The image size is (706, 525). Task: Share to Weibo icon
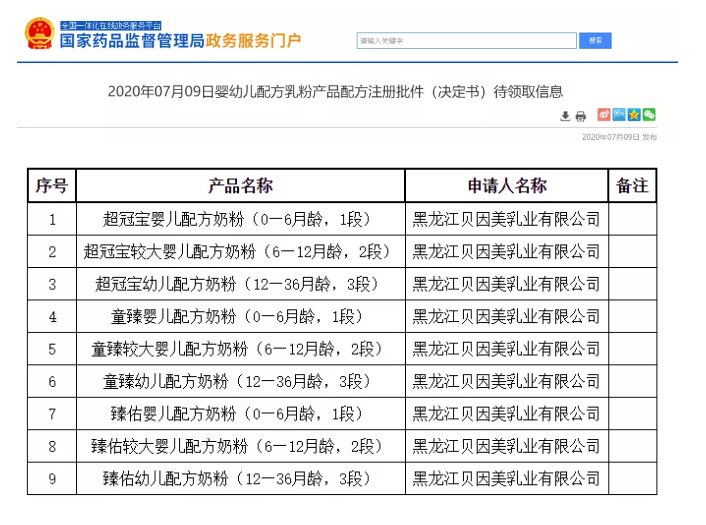coord(604,115)
